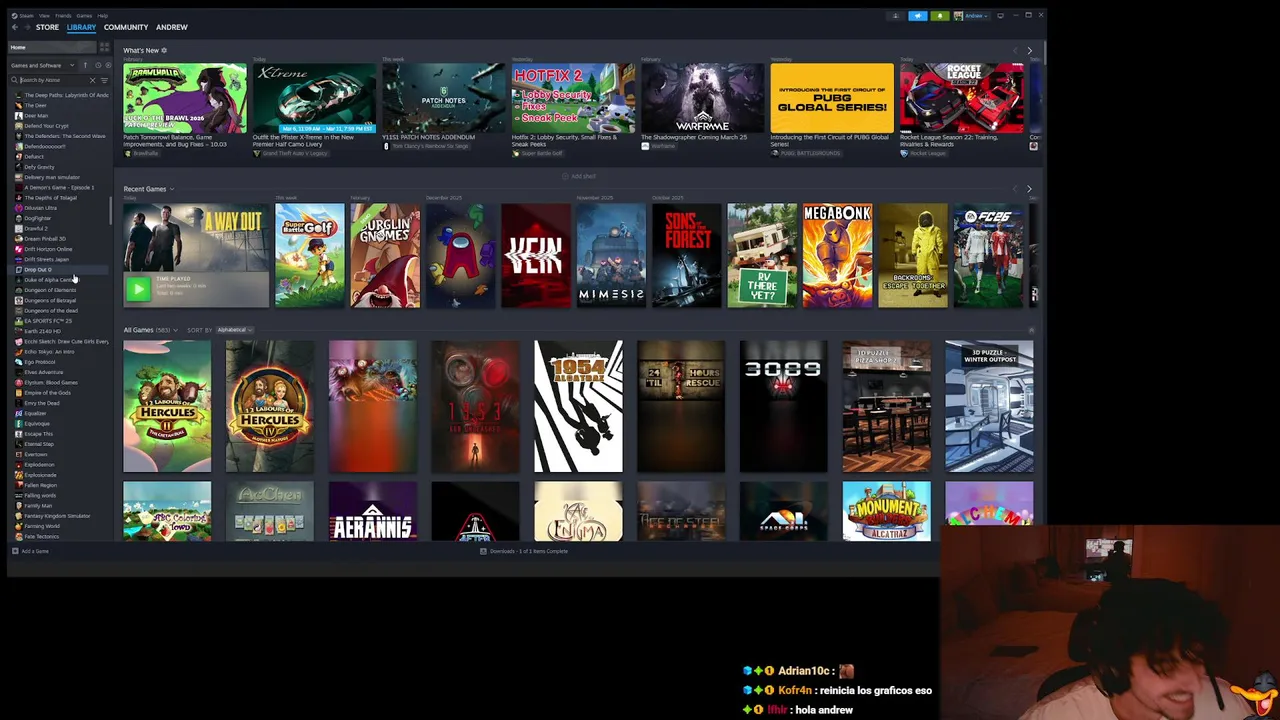
Task: Open the Andrew account dropdown
Action: (977, 16)
